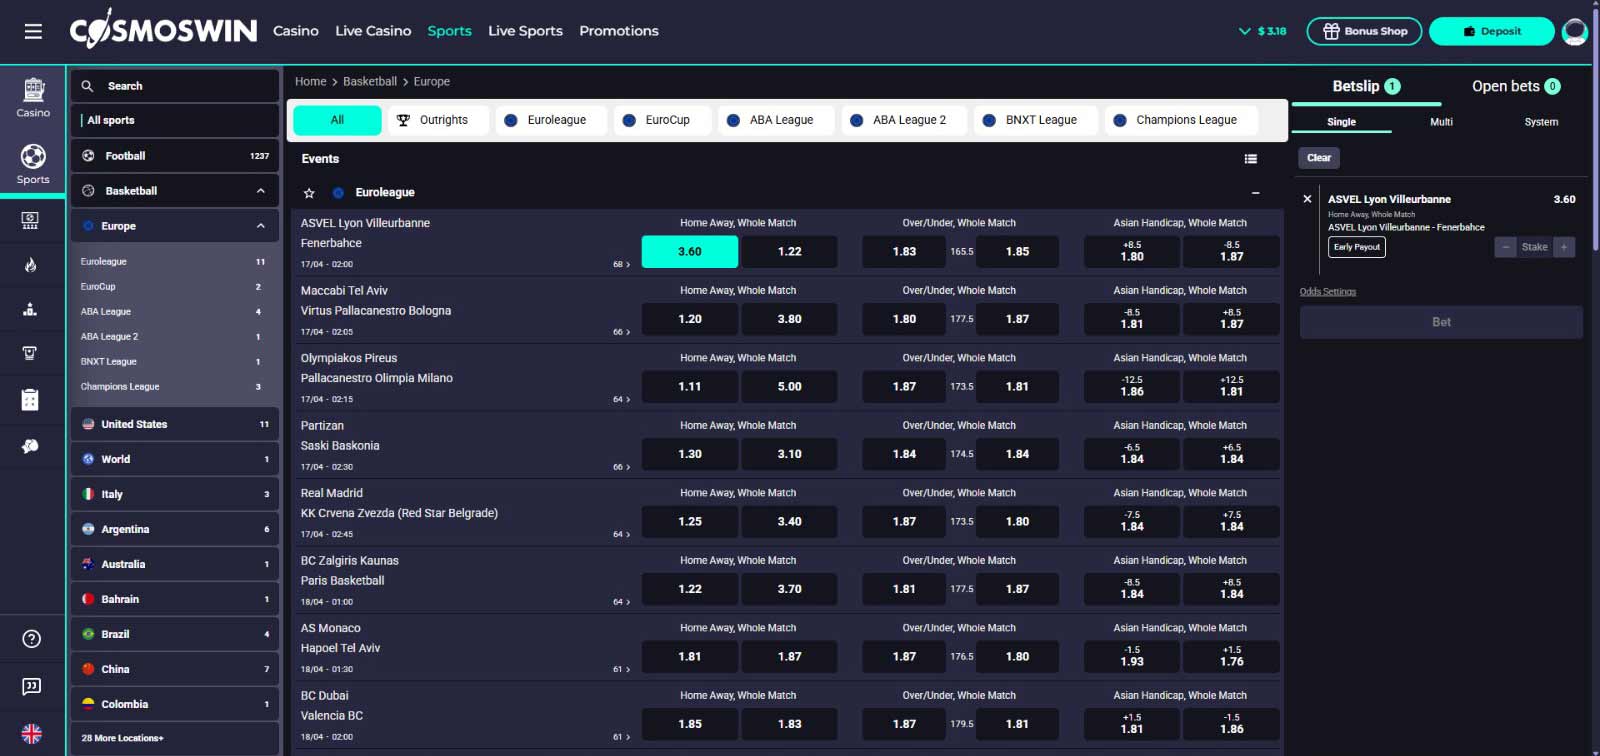Select the Brazil flag location
This screenshot has width=1600, height=756.
click(x=88, y=634)
